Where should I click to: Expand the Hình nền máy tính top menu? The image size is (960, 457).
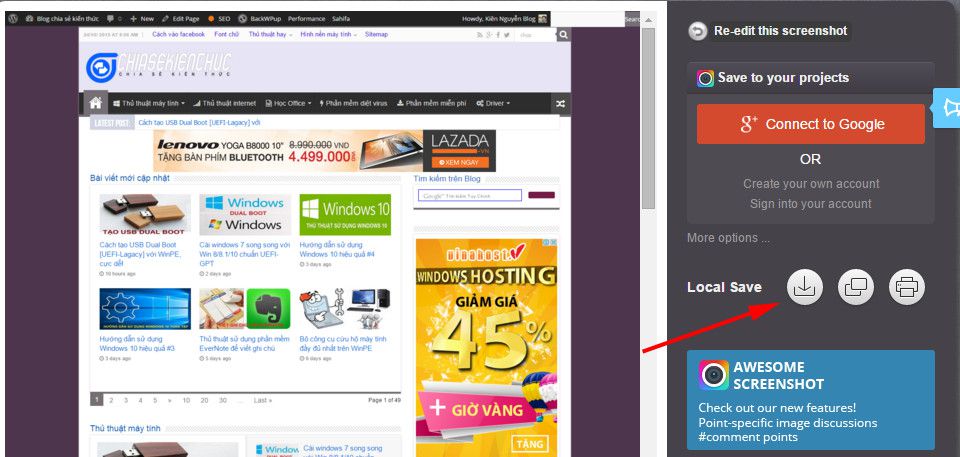tap(329, 34)
